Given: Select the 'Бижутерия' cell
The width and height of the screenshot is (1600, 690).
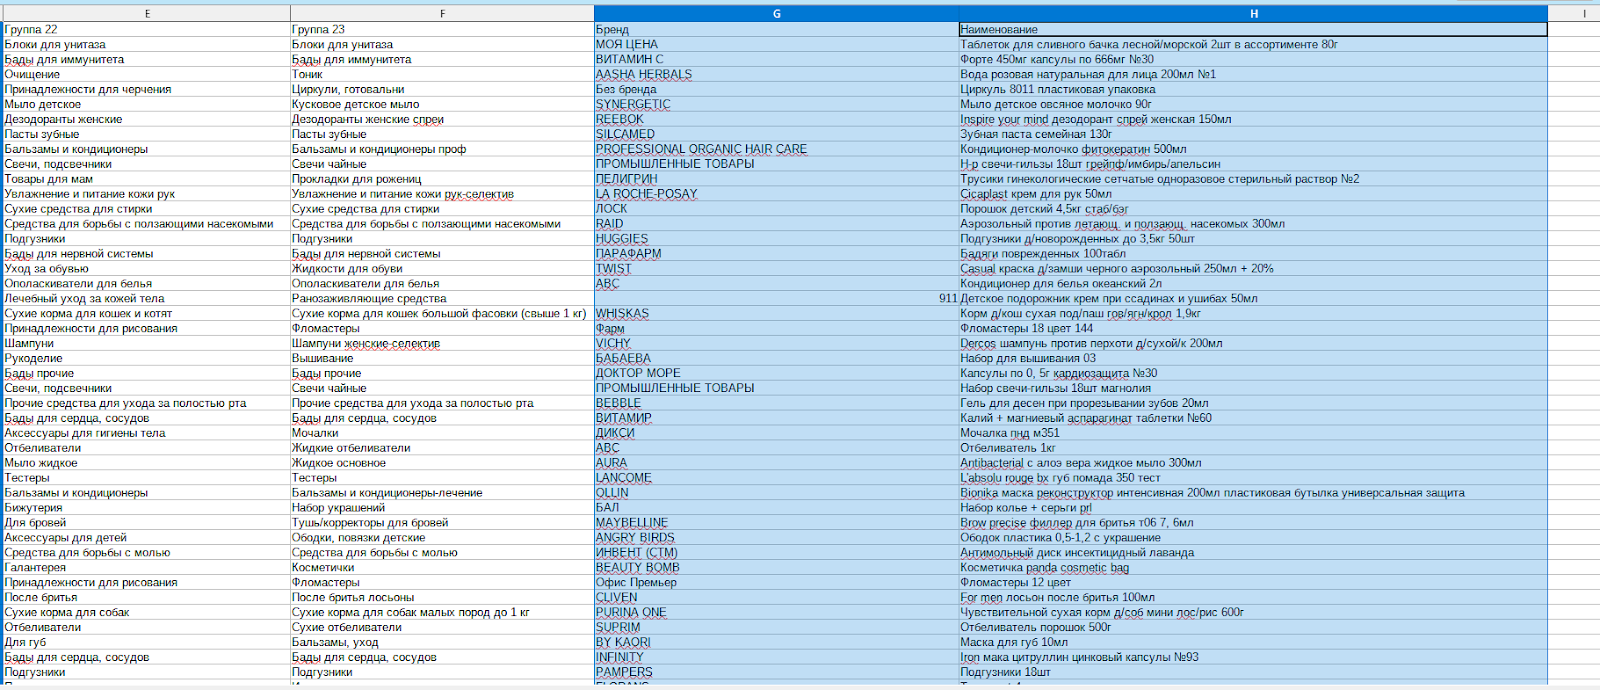Looking at the screenshot, I should click(147, 507).
